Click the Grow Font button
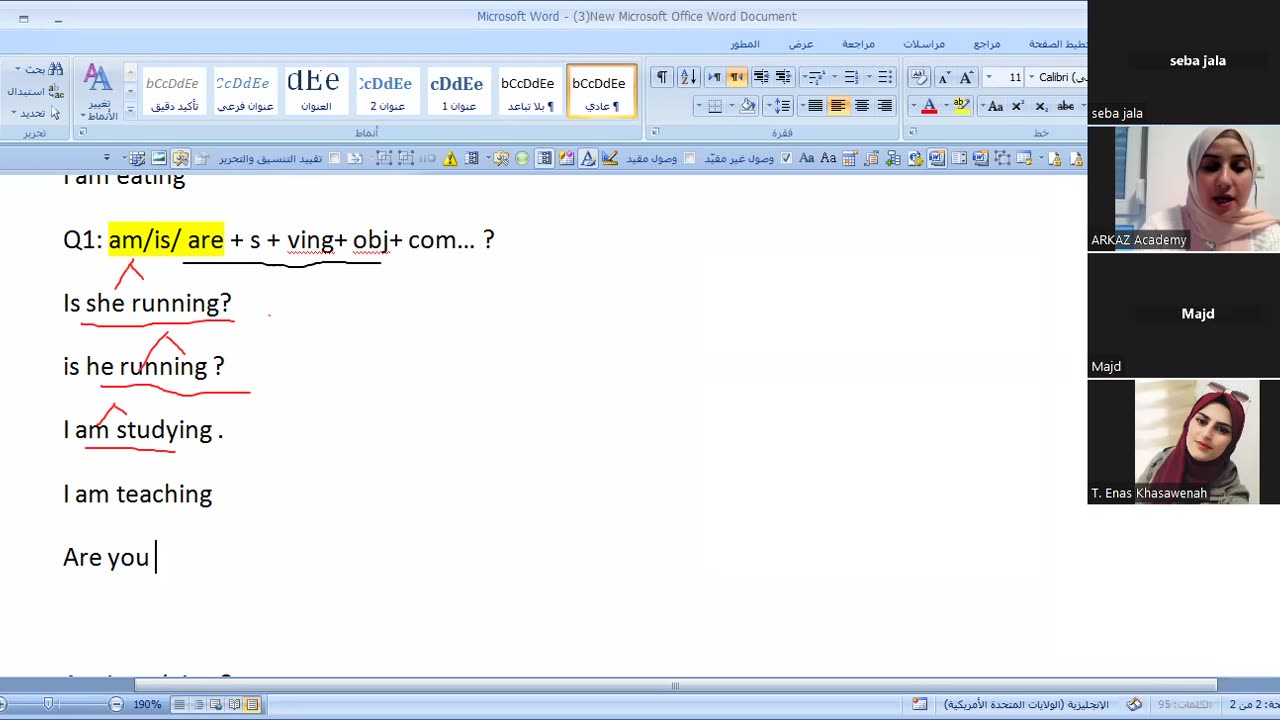The image size is (1280, 720). pos(966,77)
